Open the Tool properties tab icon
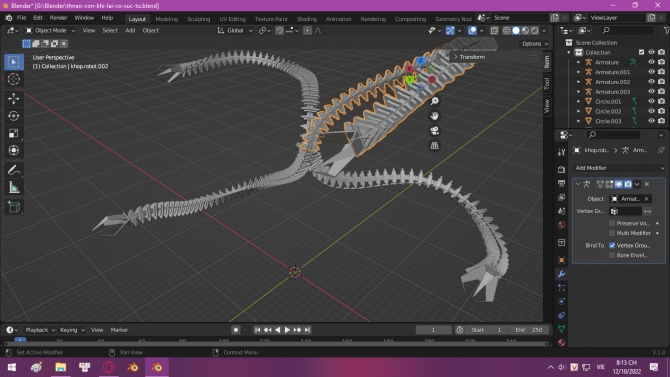The width and height of the screenshot is (670, 377). point(561,152)
